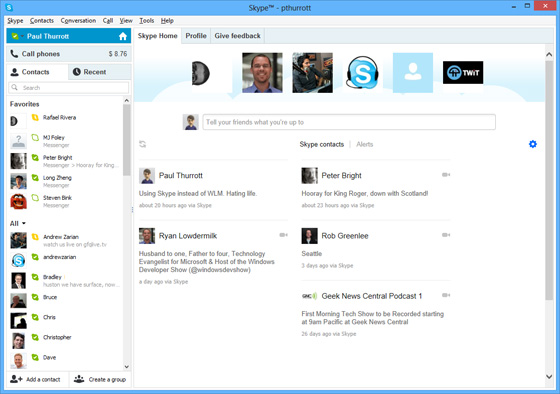Click the radio studio photo in the header
This screenshot has height=394, width=560.
[x=312, y=73]
